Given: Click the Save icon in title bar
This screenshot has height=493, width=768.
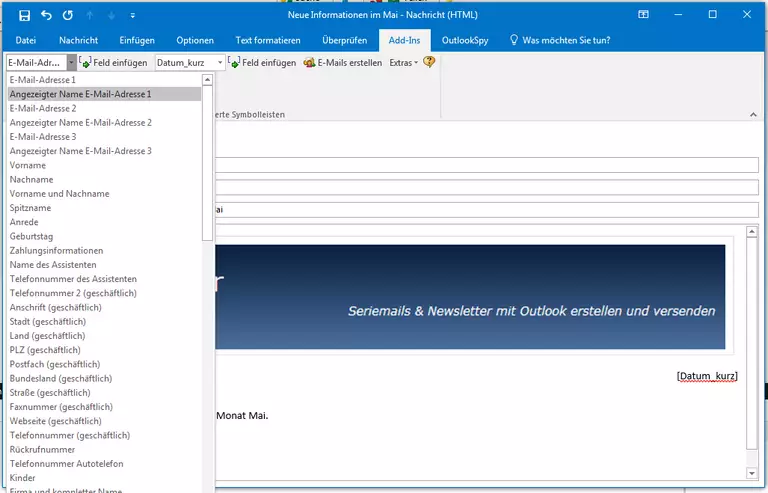Looking at the screenshot, I should 24,15.
